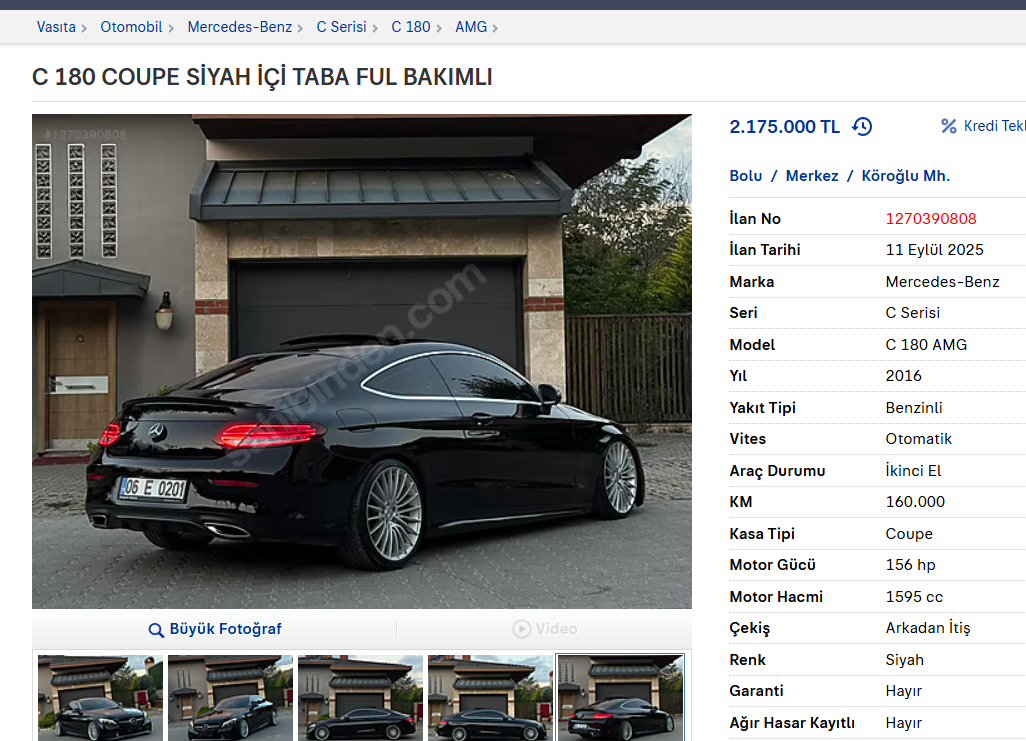This screenshot has height=741, width=1026.
Task: Click the Araç Durumu value İkinci El
Action: pos(913,471)
